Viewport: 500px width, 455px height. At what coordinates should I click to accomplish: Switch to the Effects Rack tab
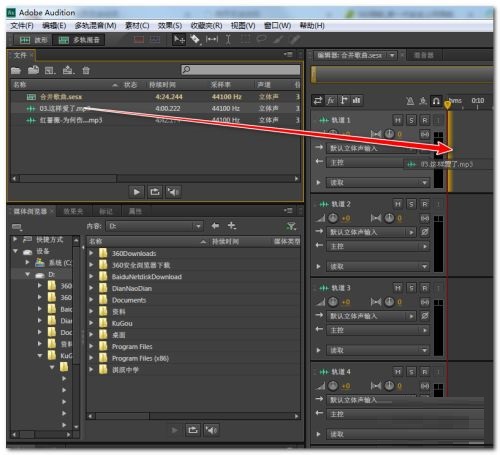(x=73, y=211)
